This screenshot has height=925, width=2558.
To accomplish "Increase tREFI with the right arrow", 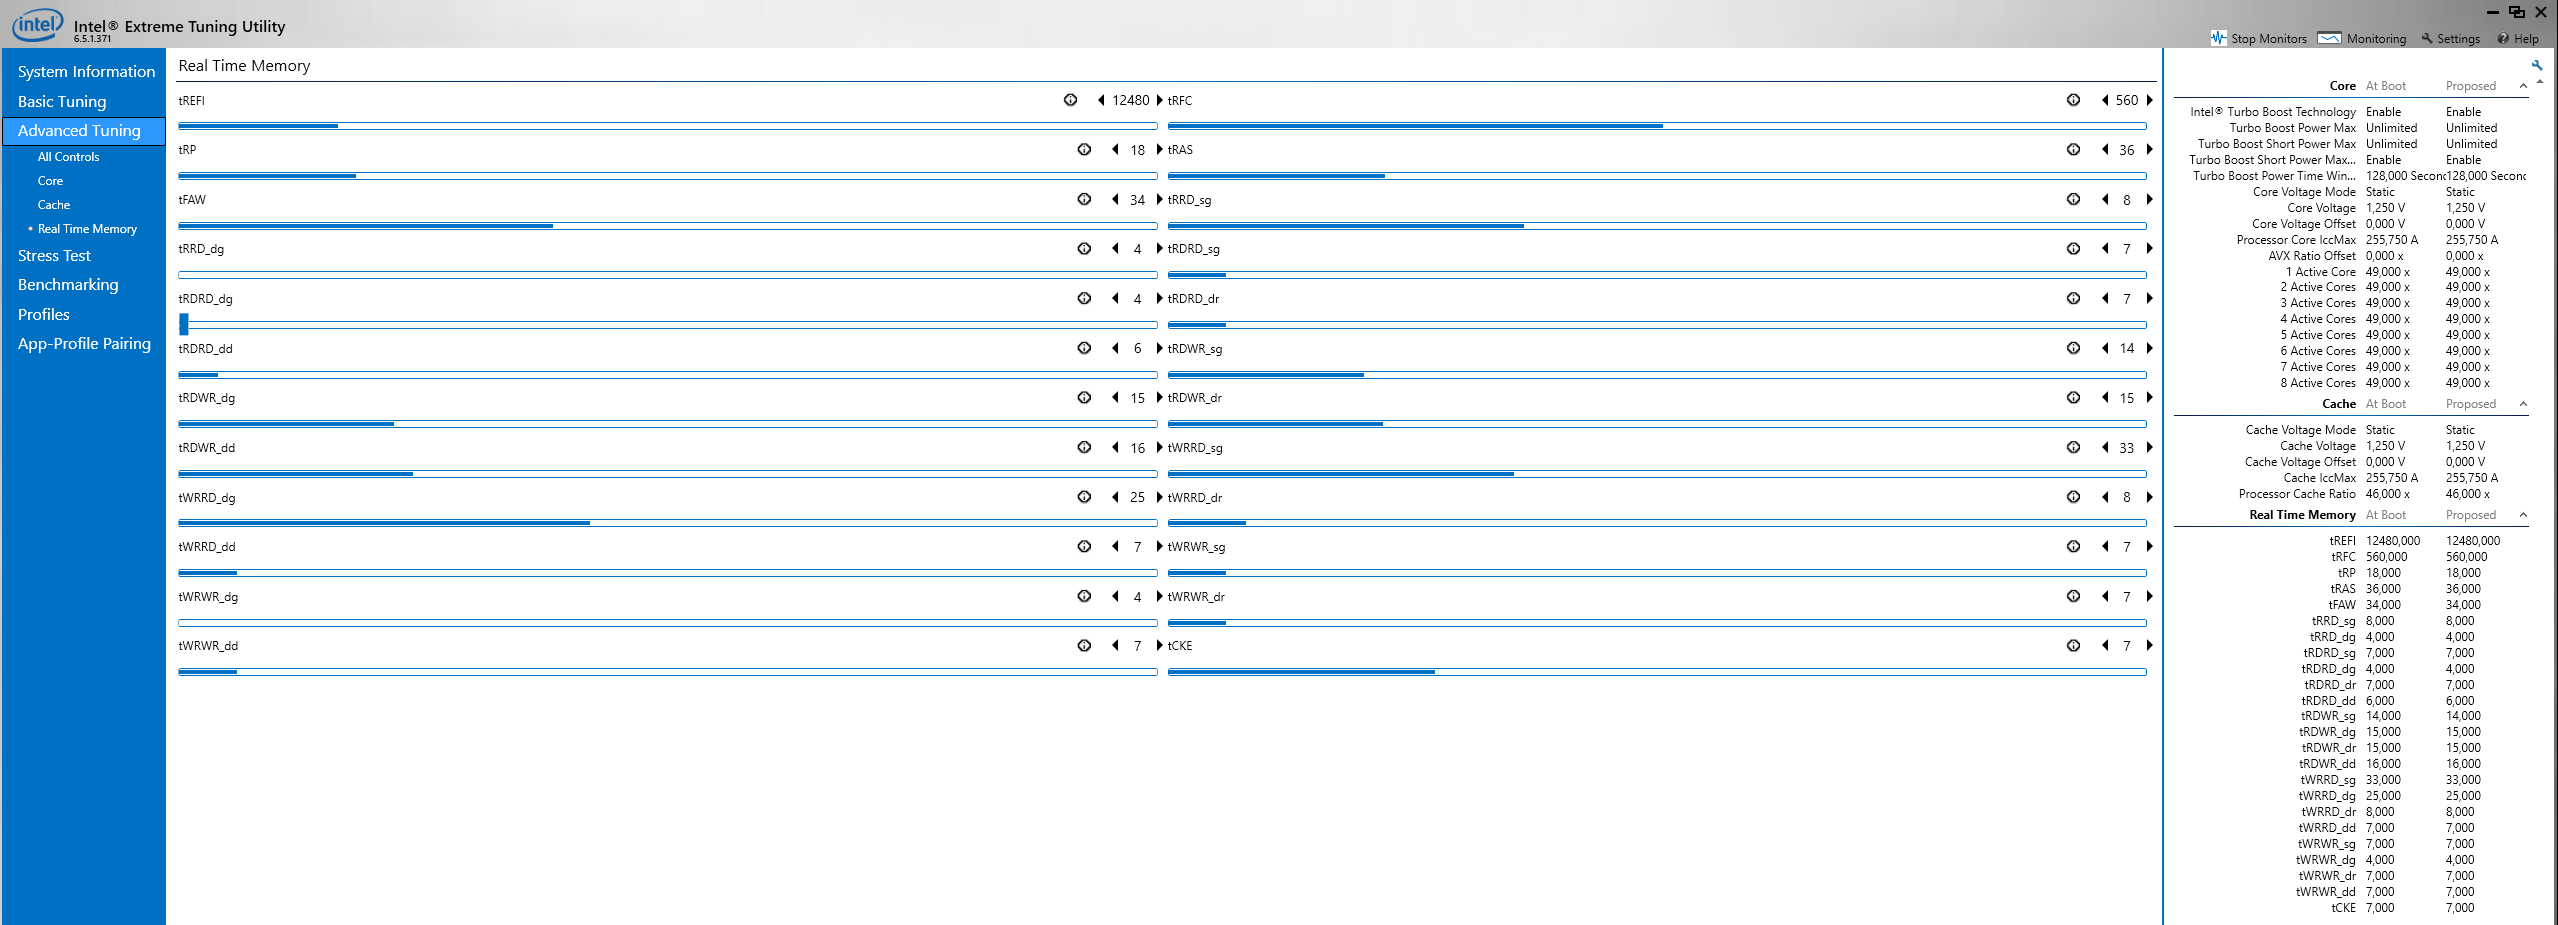I will (1159, 100).
